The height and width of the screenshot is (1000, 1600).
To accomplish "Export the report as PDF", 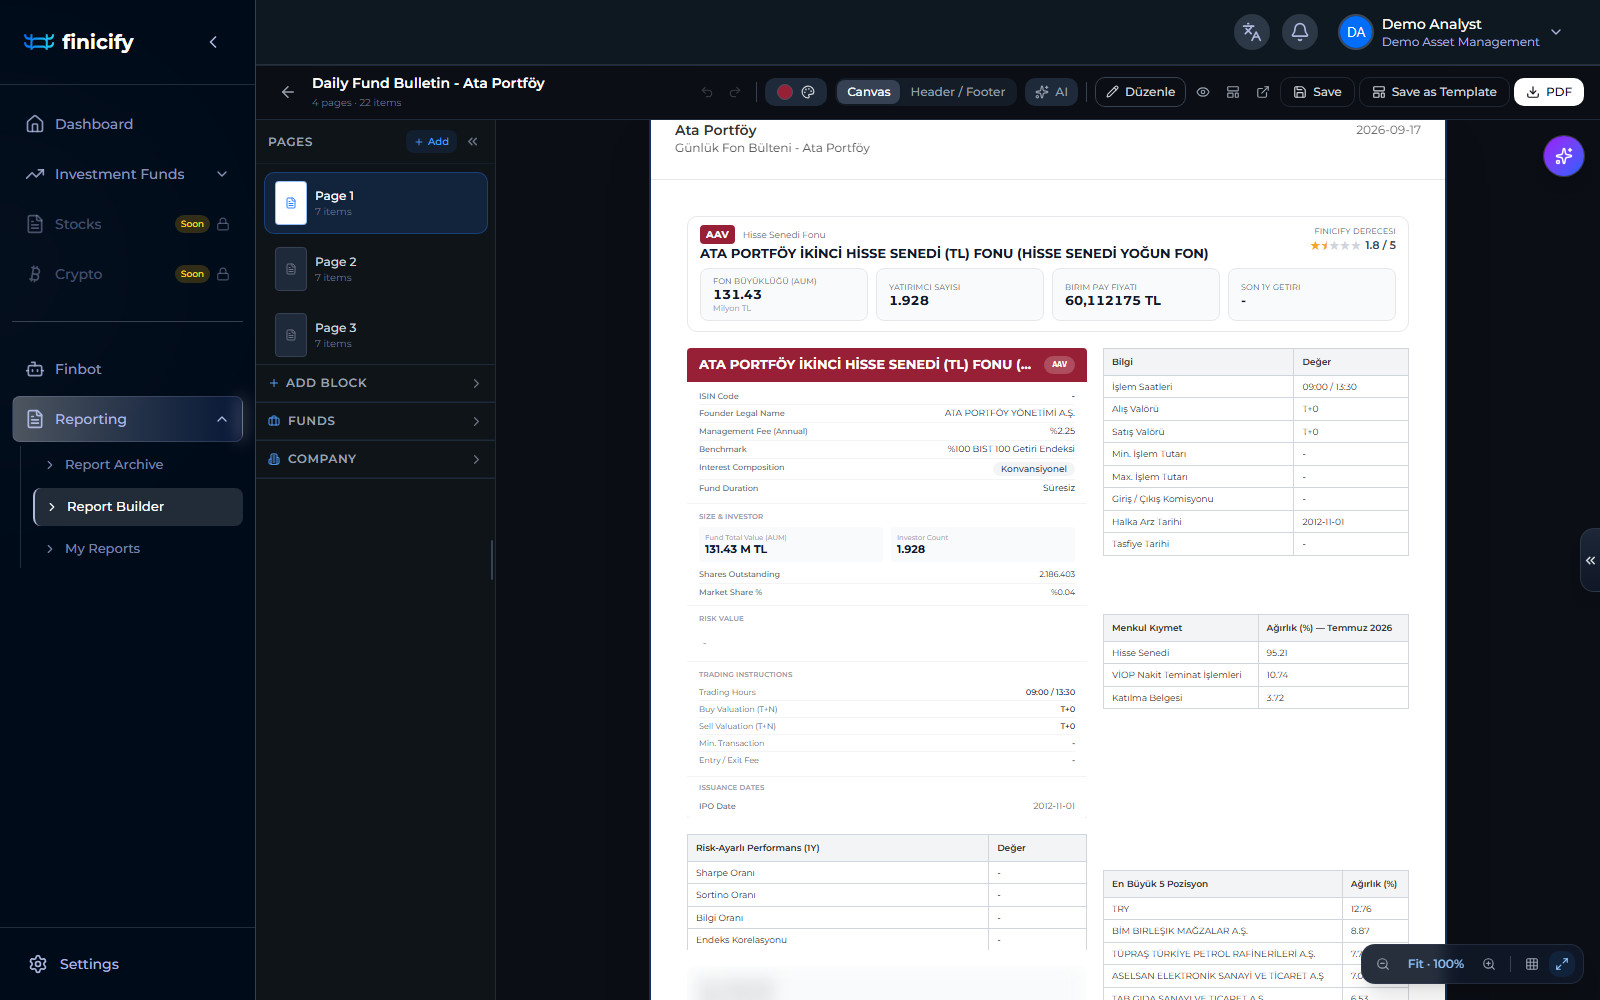I will pos(1549,92).
